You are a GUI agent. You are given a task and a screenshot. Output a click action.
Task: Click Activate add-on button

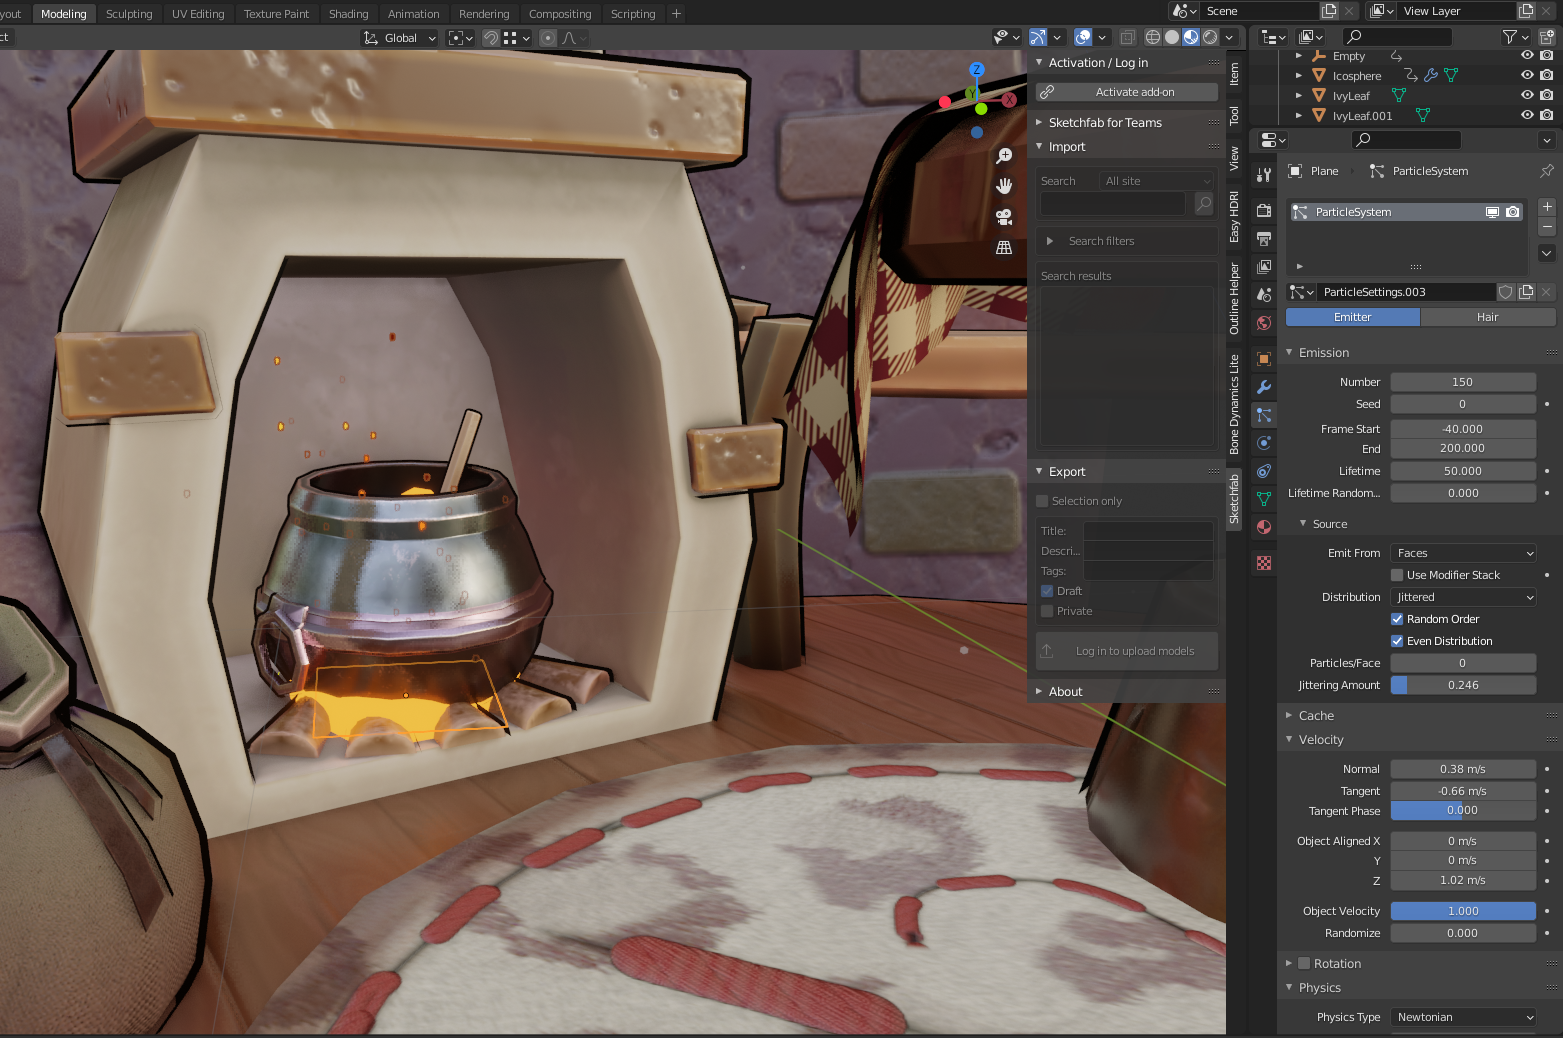pyautogui.click(x=1126, y=92)
